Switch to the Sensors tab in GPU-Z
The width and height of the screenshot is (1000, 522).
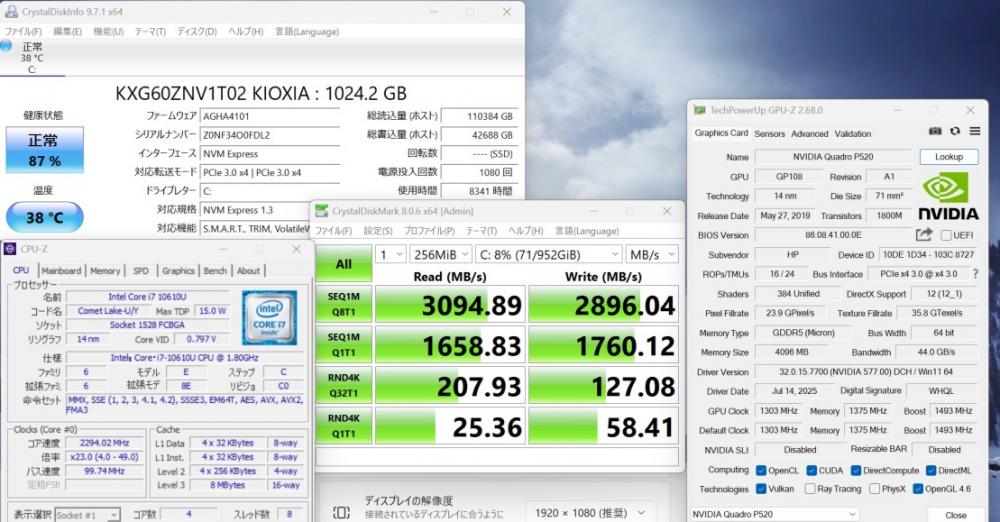point(770,133)
